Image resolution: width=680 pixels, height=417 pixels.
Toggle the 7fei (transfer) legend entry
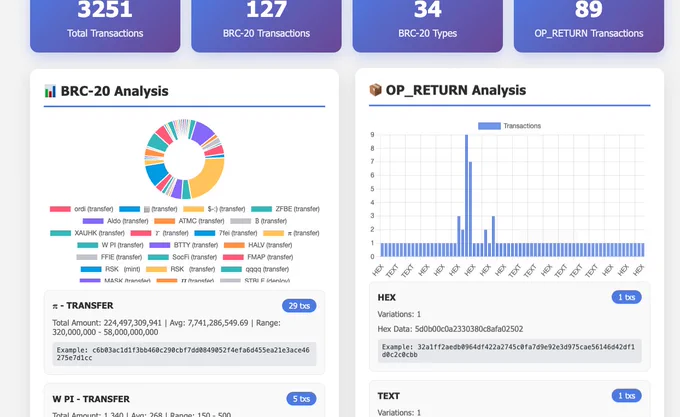pyautogui.click(x=226, y=233)
